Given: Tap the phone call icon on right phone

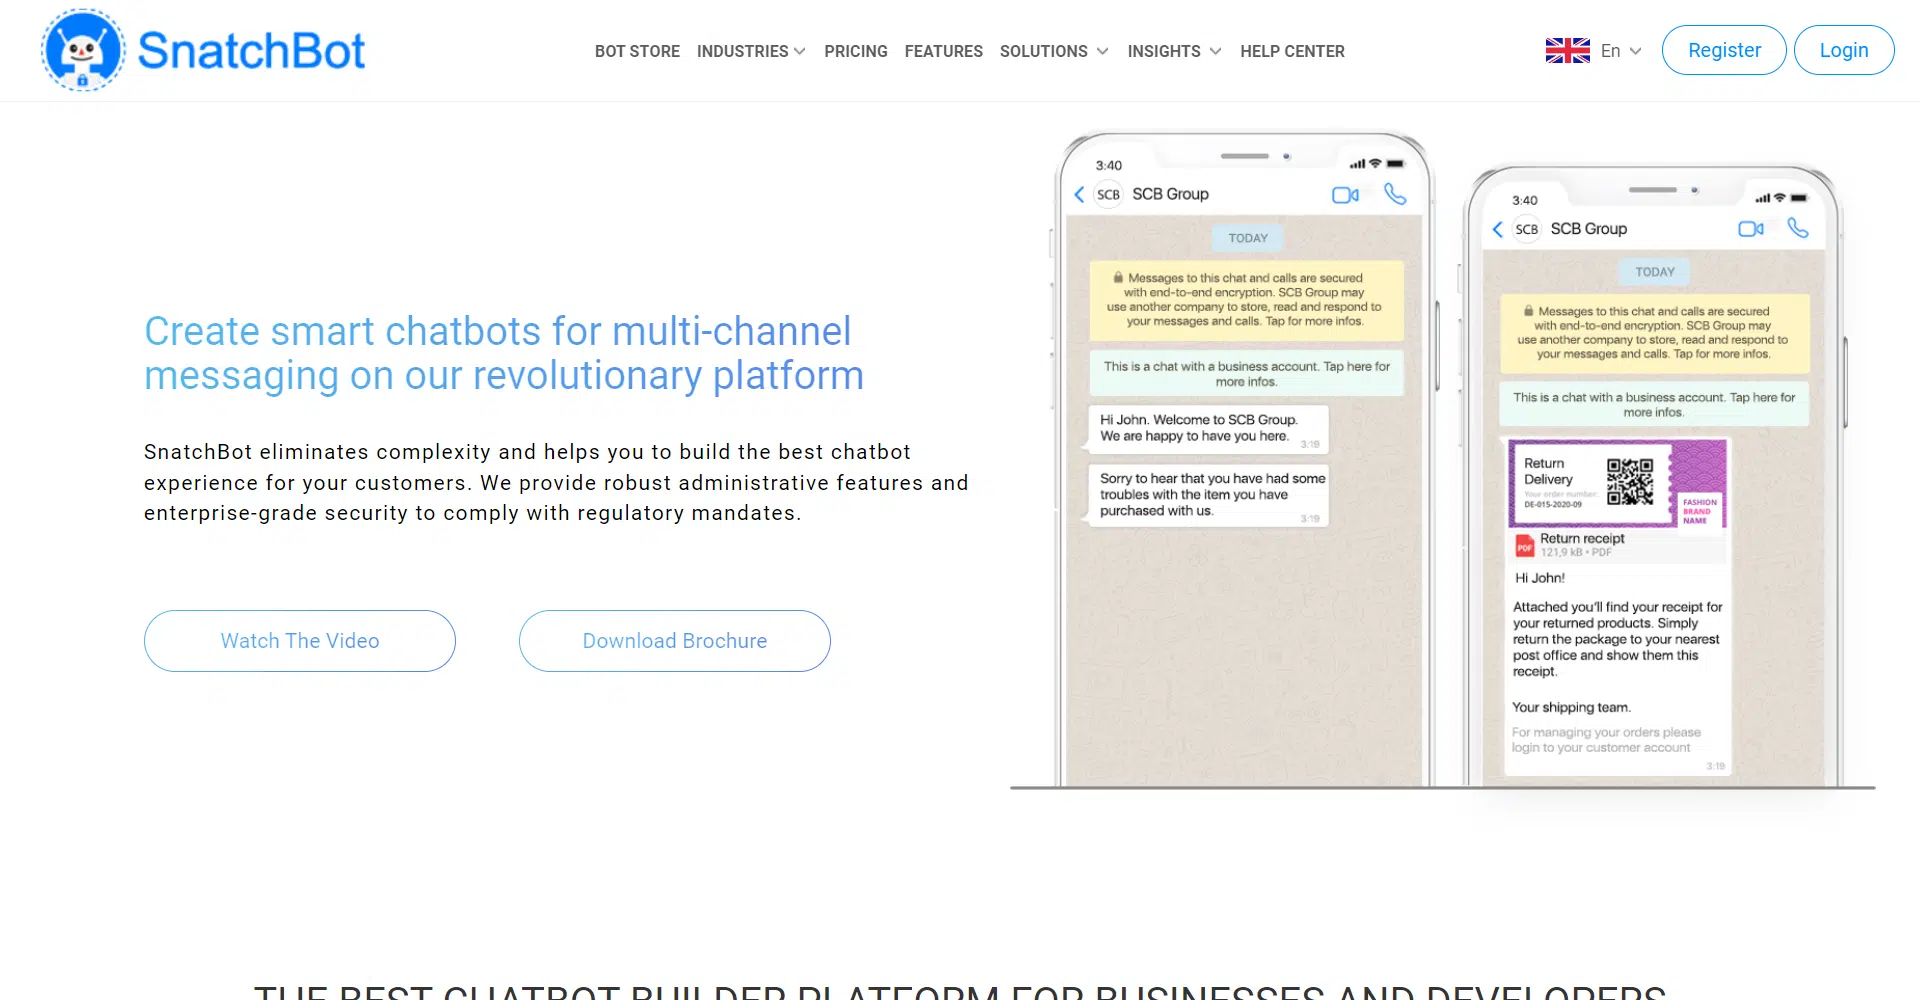Looking at the screenshot, I should click(x=1798, y=228).
